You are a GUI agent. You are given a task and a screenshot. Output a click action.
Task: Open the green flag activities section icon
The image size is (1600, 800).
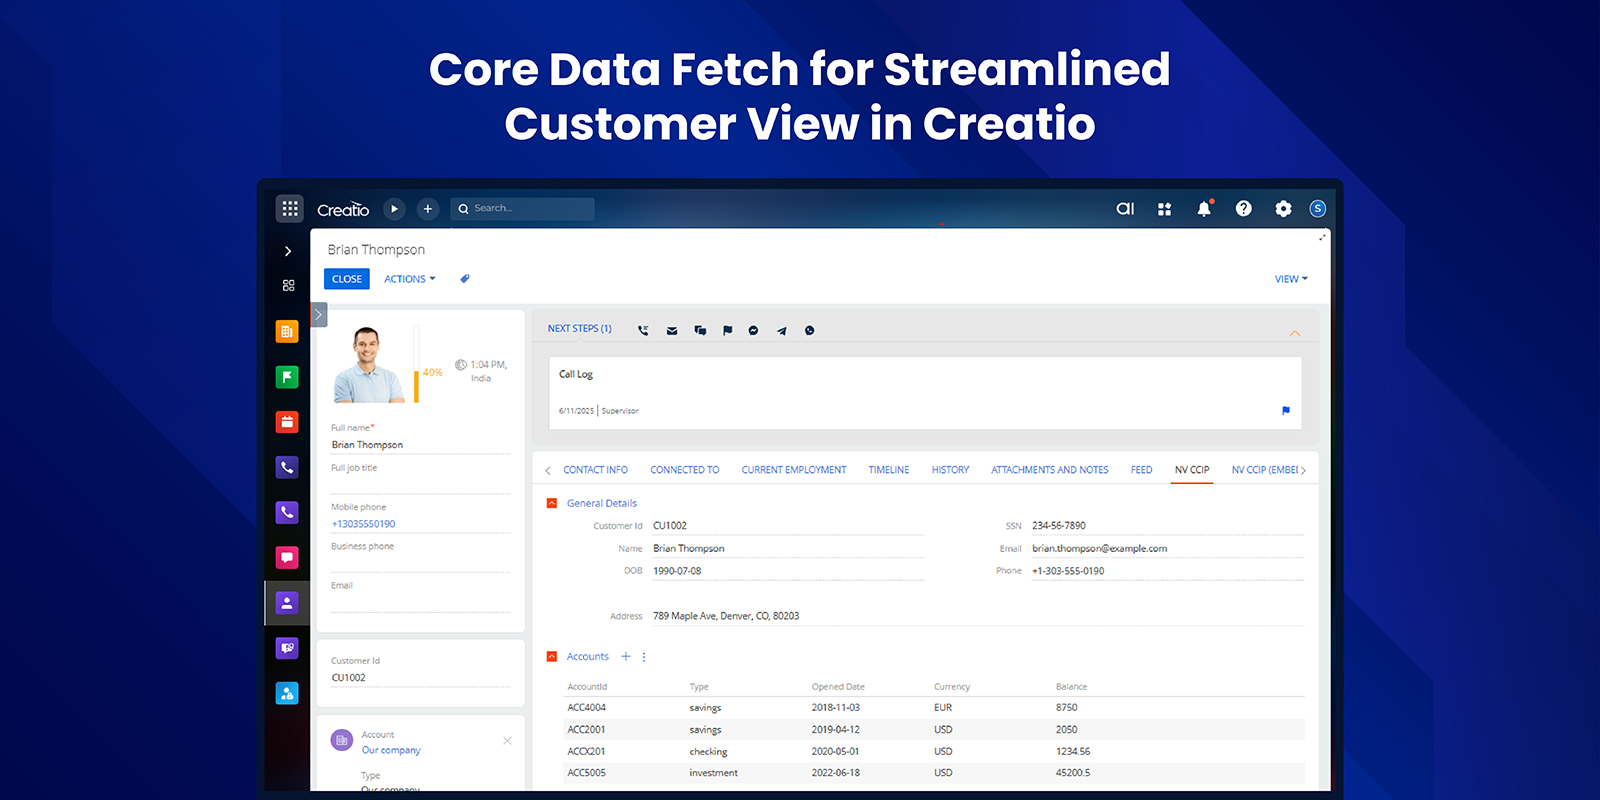(287, 377)
